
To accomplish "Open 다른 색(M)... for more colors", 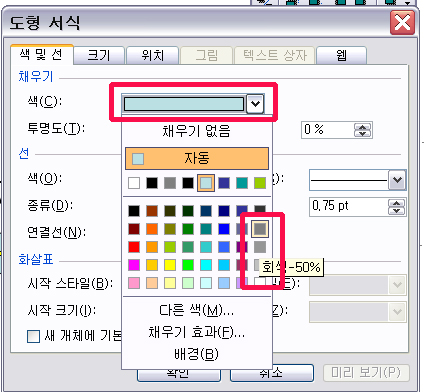I will tap(197, 311).
